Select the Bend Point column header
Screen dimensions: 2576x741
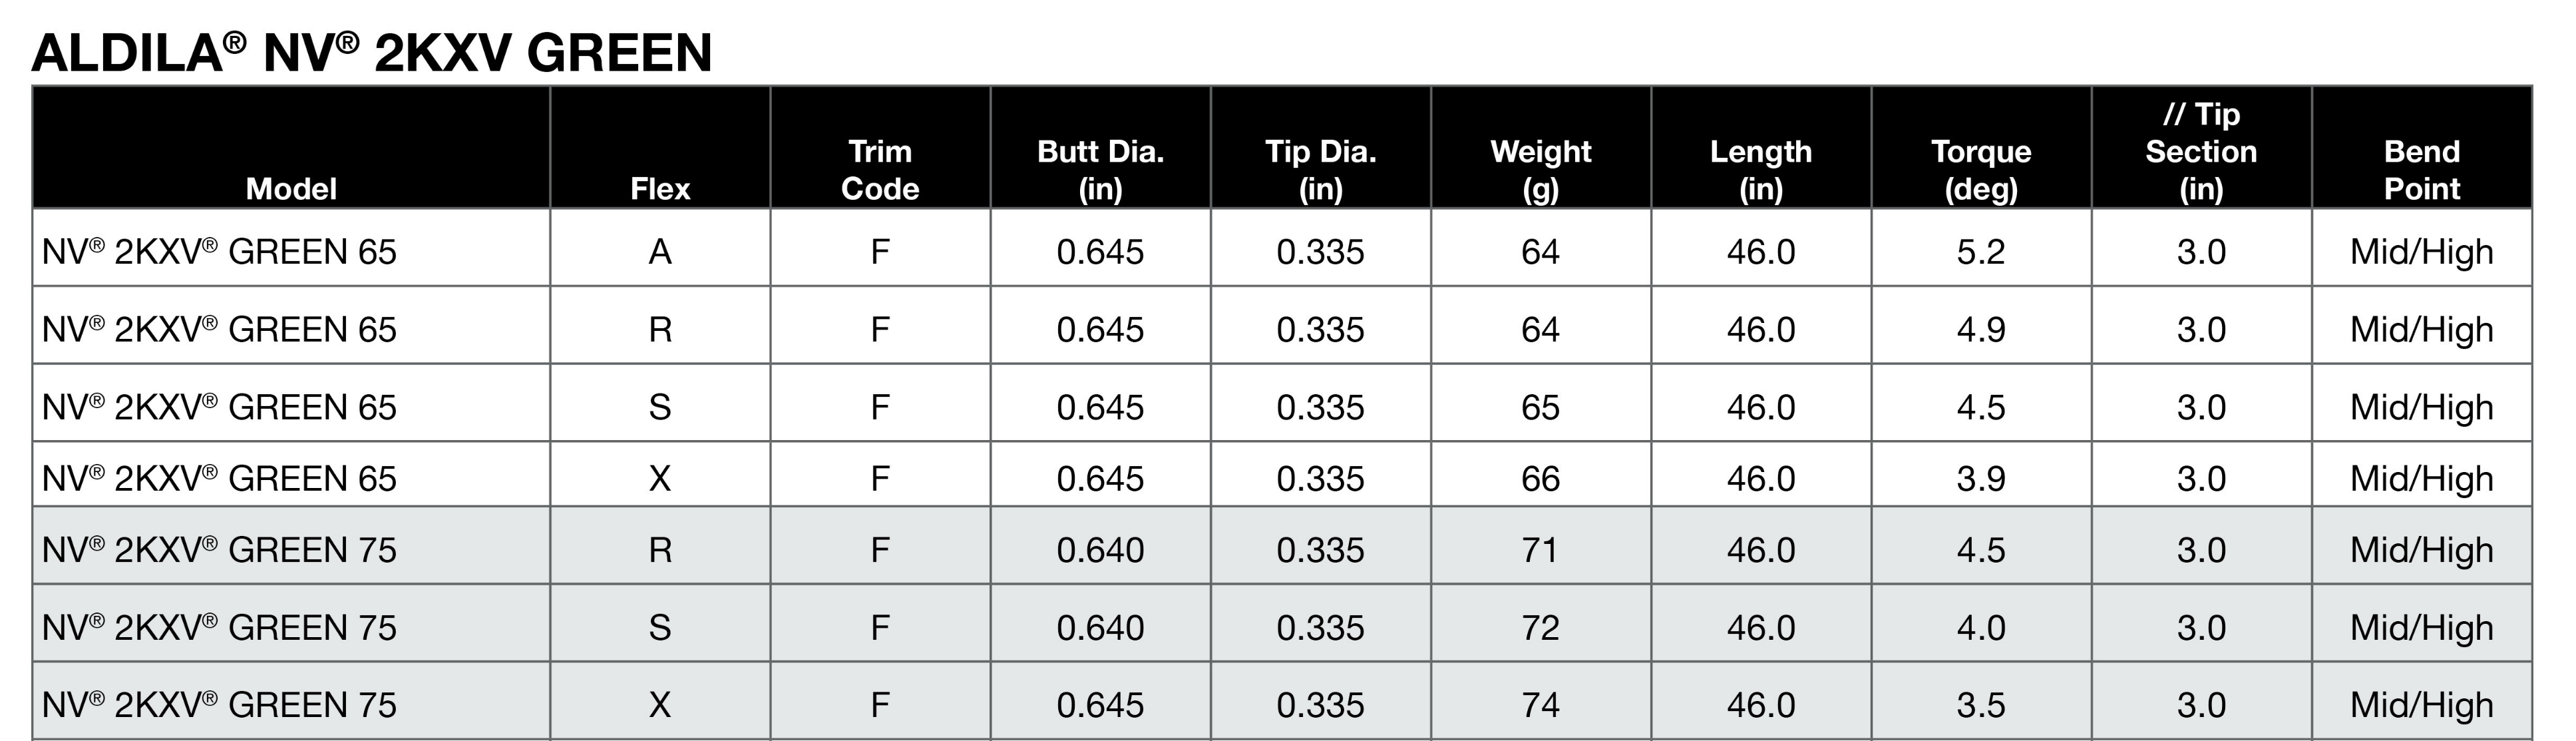(2421, 169)
